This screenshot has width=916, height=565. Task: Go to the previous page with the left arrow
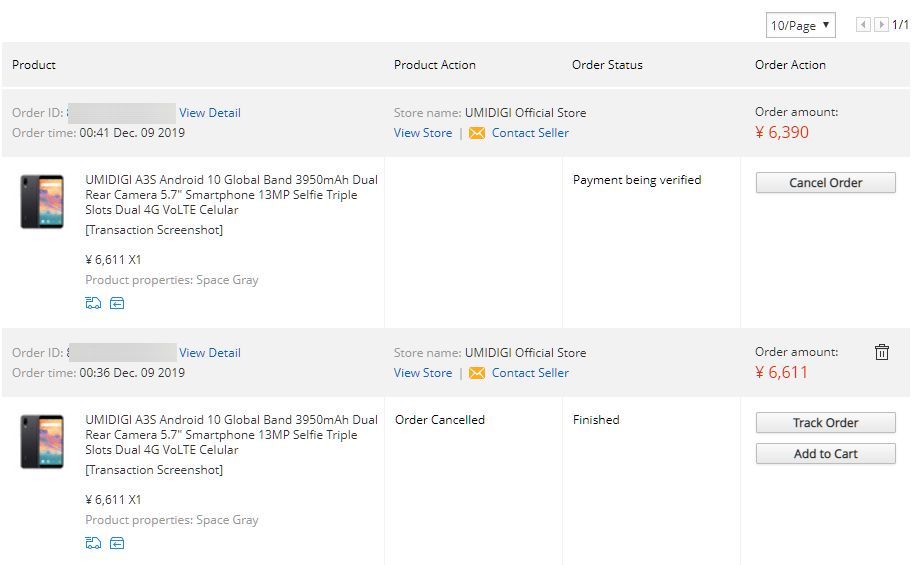[x=863, y=25]
